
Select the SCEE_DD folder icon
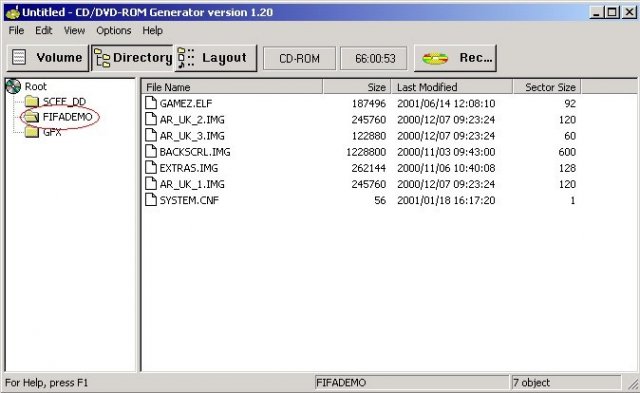click(32, 101)
